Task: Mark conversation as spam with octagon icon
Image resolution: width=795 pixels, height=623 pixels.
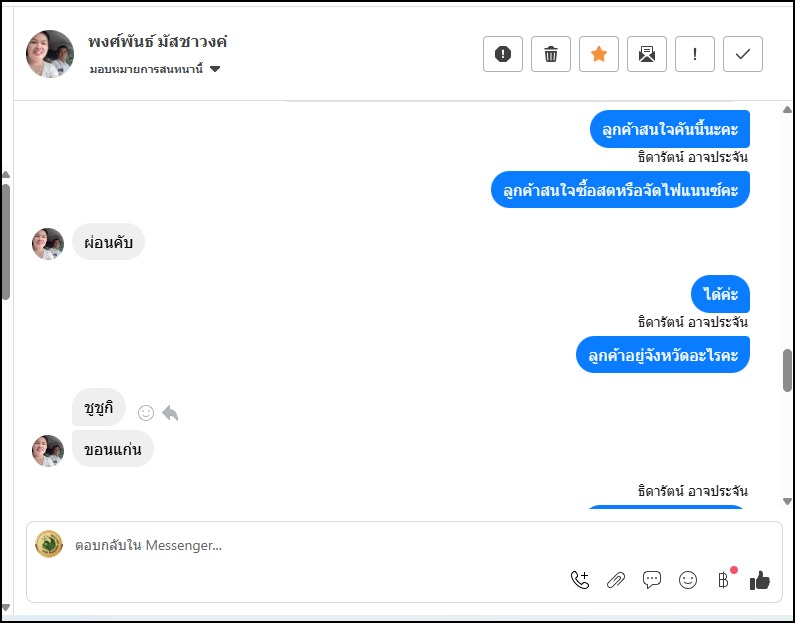Action: click(503, 54)
